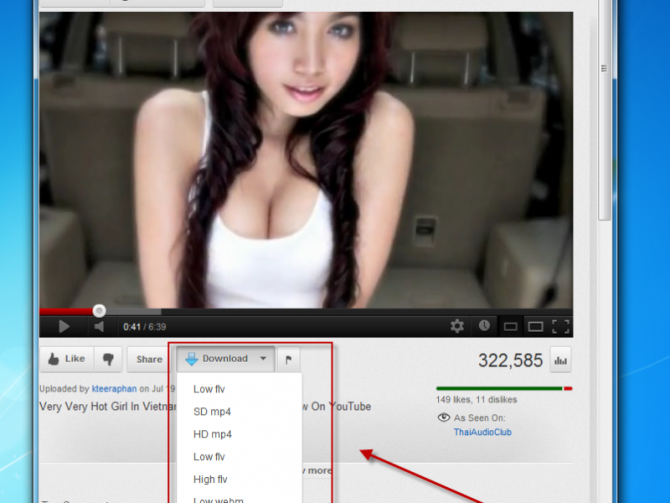Click the Share button
This screenshot has height=503, width=670.
[x=149, y=359]
